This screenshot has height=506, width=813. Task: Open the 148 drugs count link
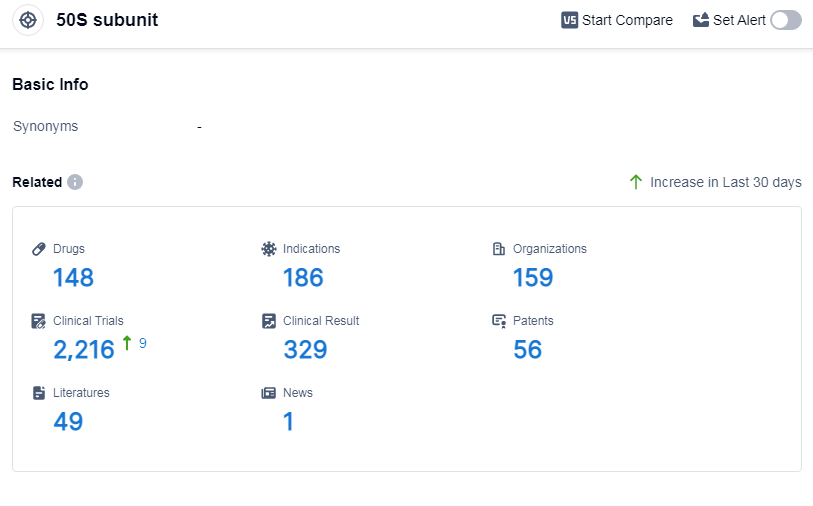click(73, 278)
